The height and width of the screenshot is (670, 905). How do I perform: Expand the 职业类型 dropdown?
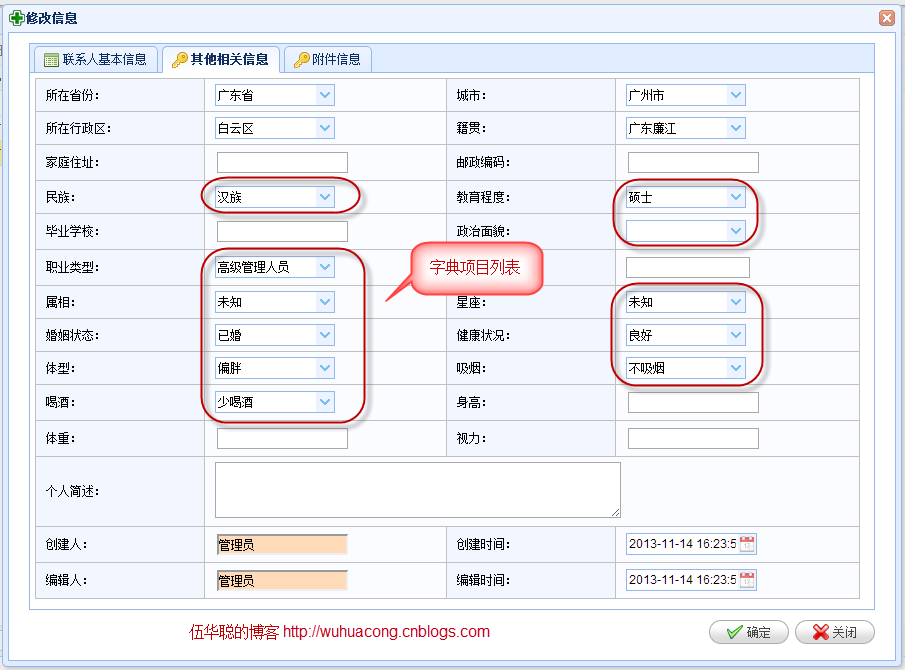(x=326, y=267)
